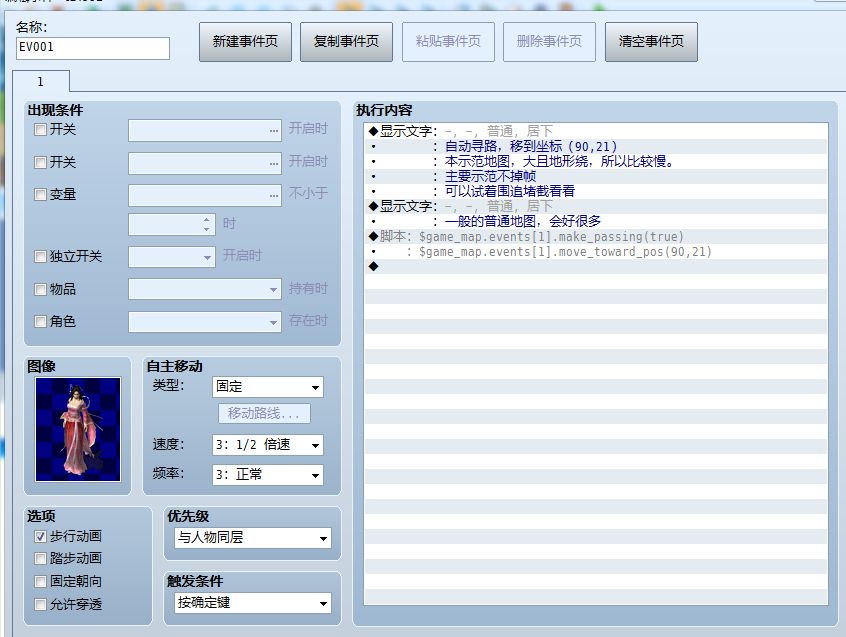Open the 独立开关 condition dropdown
The image size is (846, 637).
coord(172,257)
